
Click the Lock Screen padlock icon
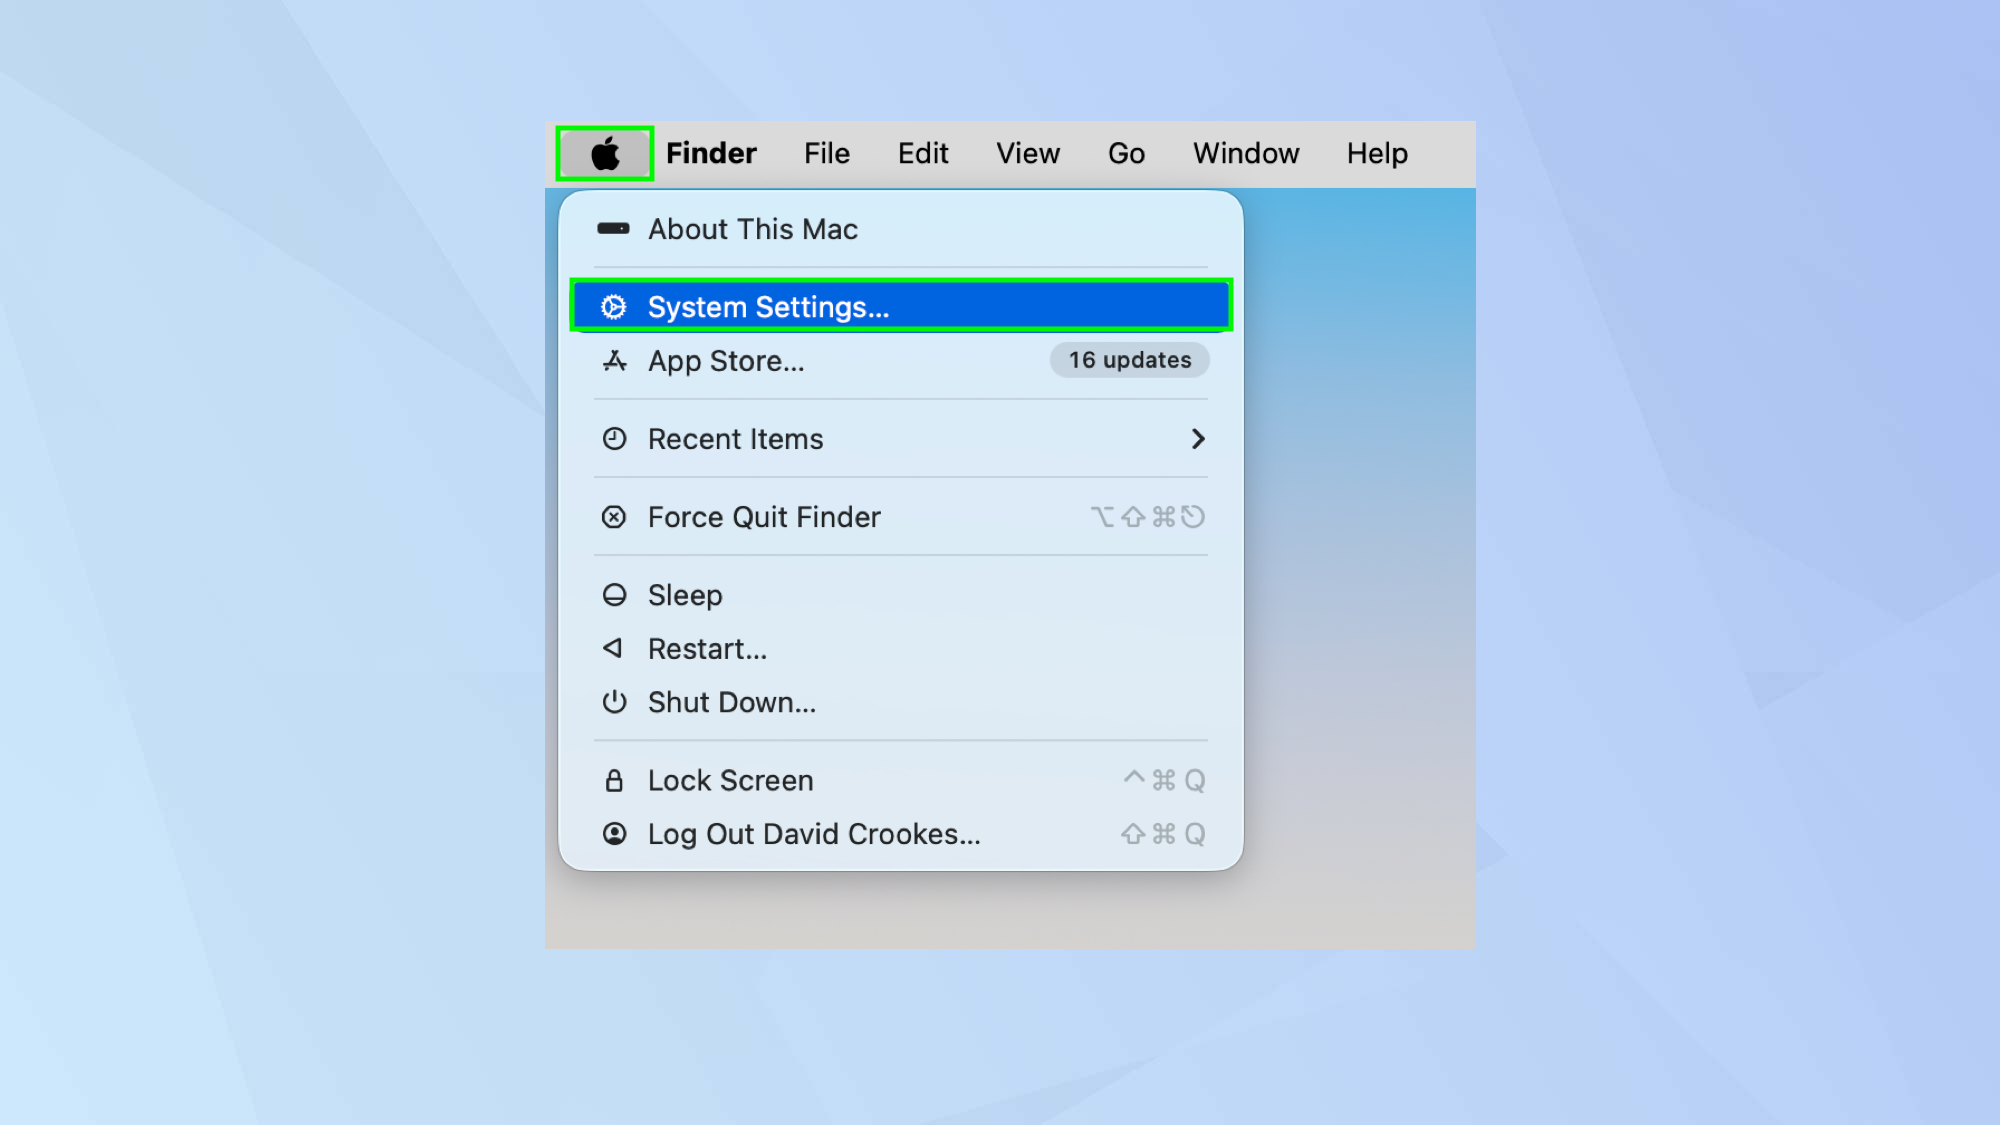pyautogui.click(x=613, y=779)
